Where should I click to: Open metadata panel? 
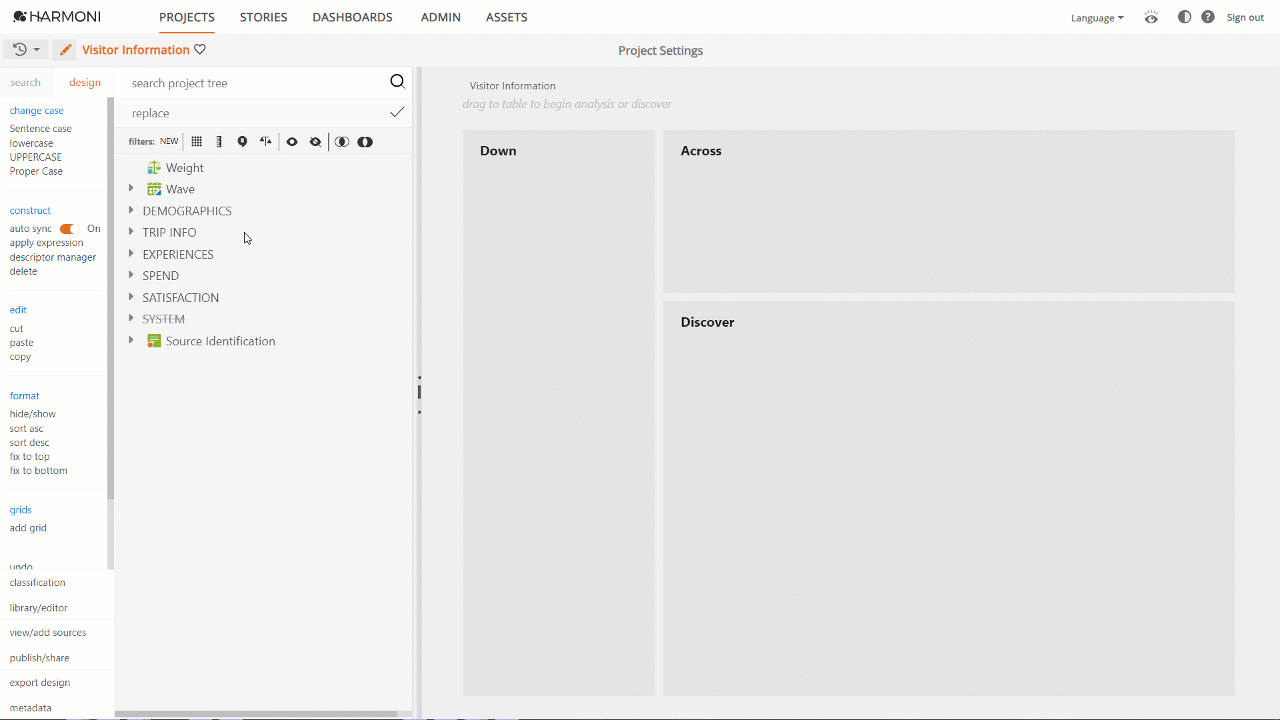point(31,708)
